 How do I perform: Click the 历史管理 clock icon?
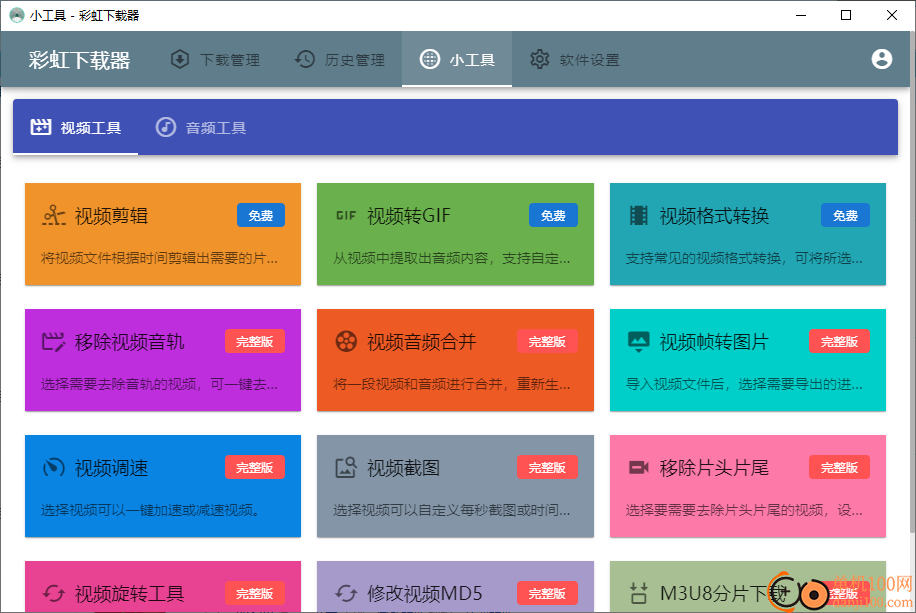point(304,60)
